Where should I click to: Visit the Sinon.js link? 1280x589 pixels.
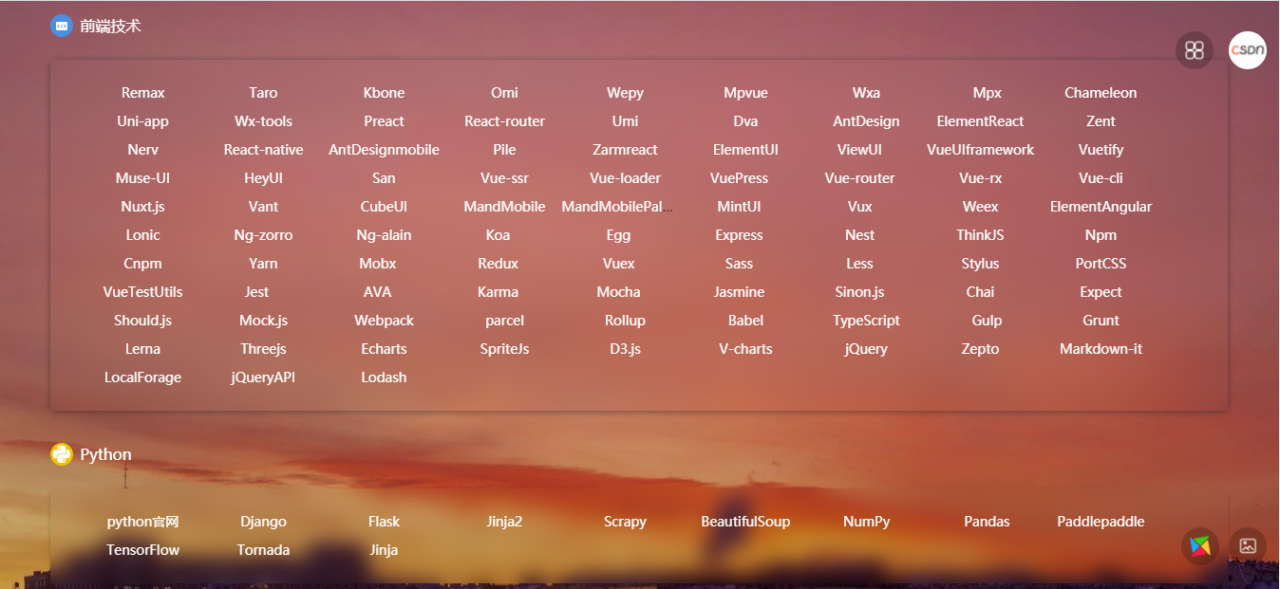(860, 292)
